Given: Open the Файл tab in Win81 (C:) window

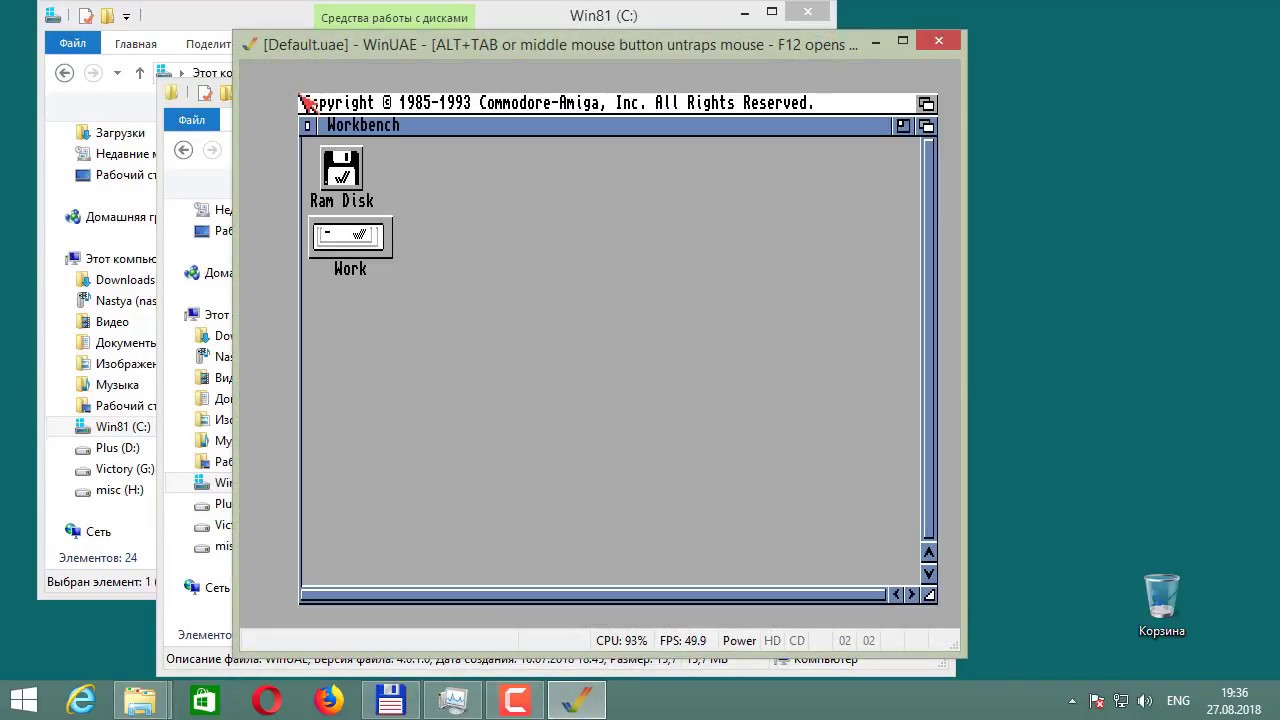Looking at the screenshot, I should [x=72, y=44].
